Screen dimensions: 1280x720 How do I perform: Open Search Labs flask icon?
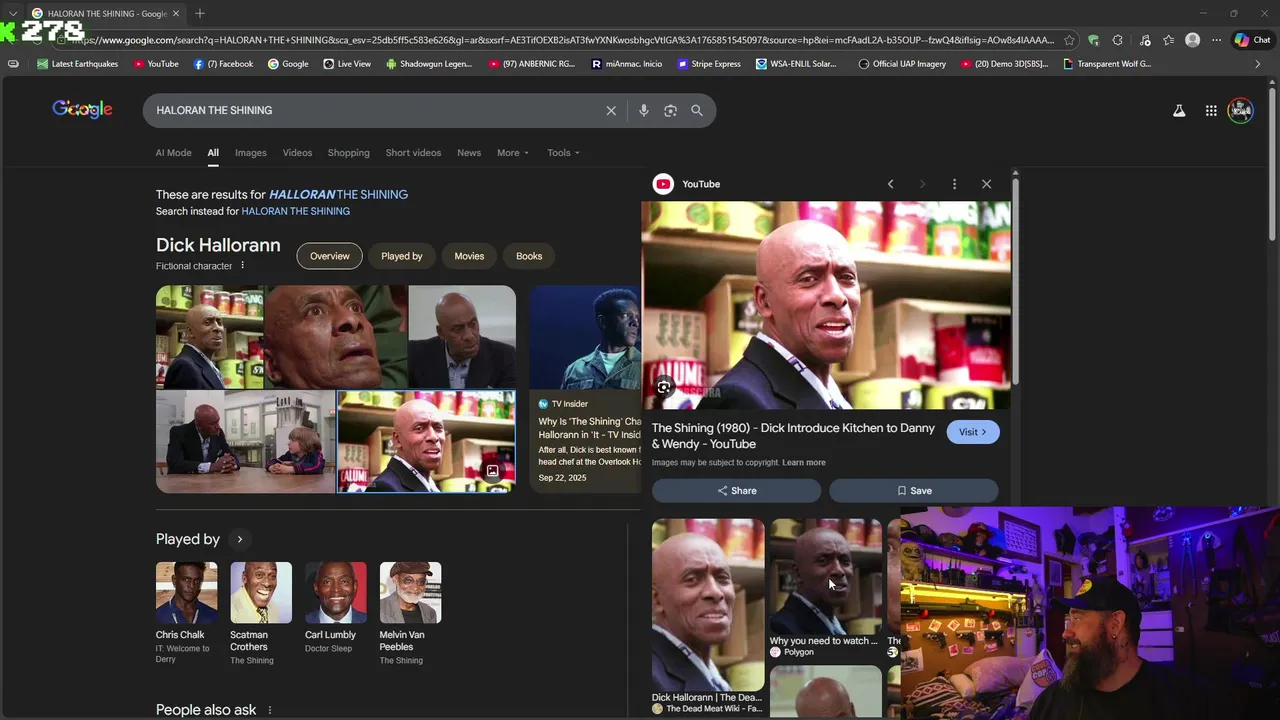click(x=1179, y=111)
